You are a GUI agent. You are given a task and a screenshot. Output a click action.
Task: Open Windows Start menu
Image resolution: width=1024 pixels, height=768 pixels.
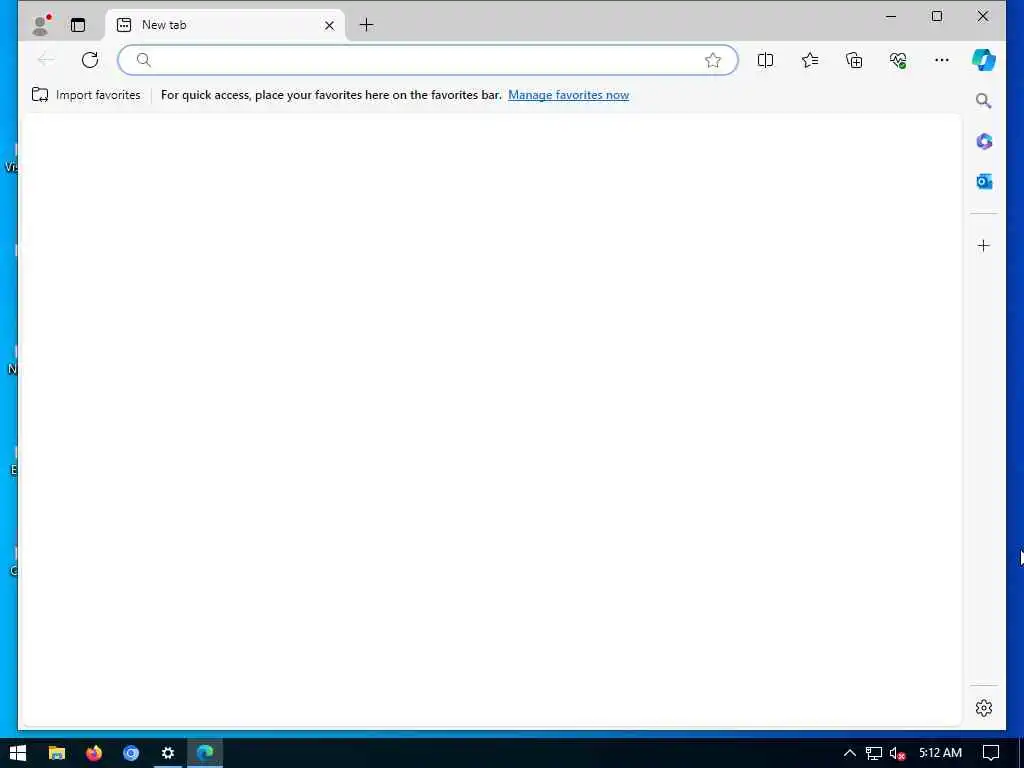pos(18,753)
